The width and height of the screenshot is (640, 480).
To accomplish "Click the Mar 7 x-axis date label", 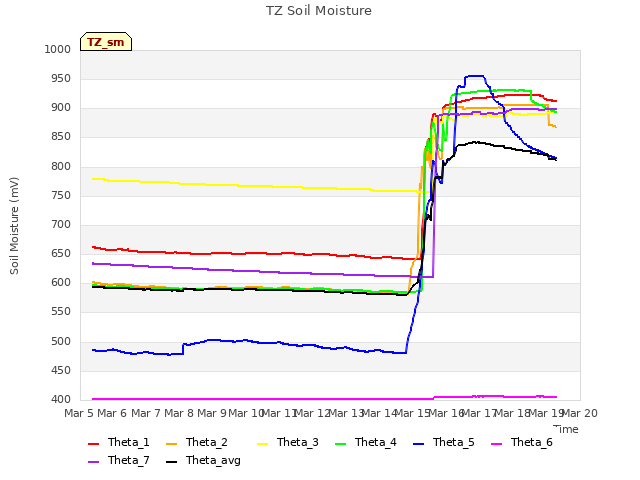I will pyautogui.click(x=146, y=413).
